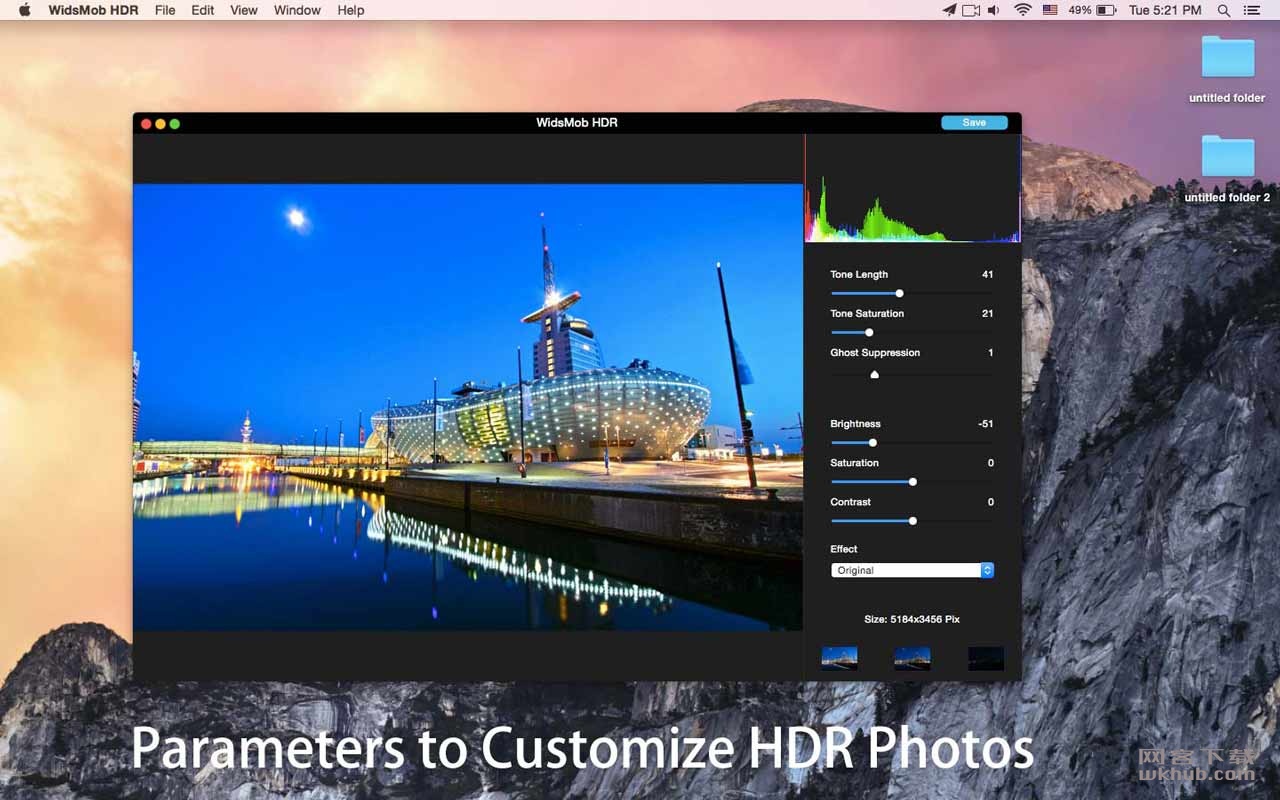Click the Size: 5184x3456 Pix label
This screenshot has width=1280, height=800.
tap(912, 619)
